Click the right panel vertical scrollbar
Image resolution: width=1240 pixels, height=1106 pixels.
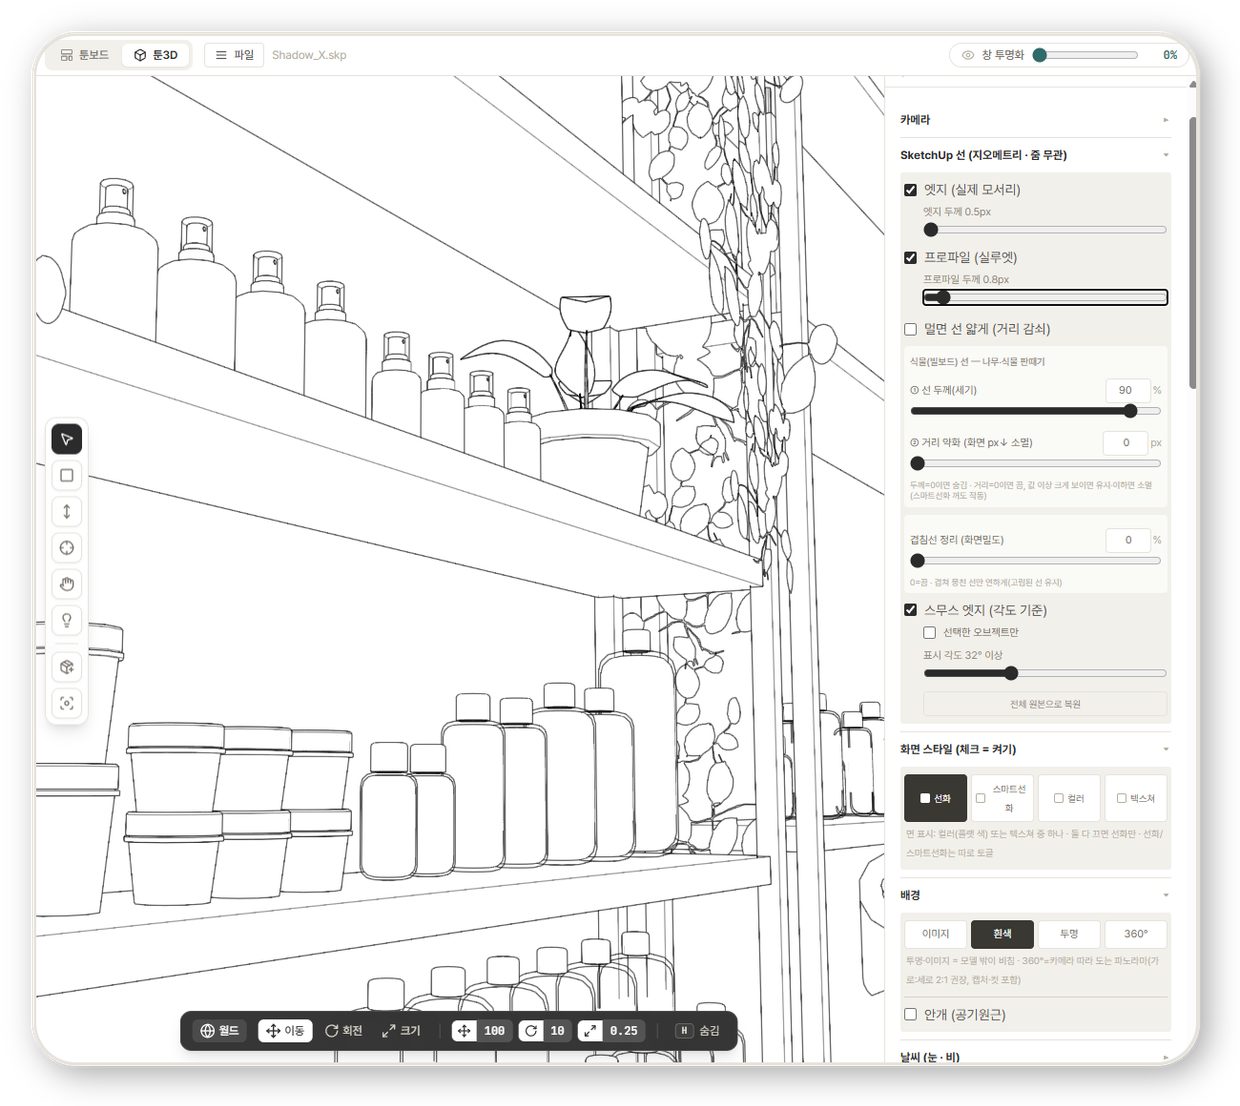[x=1193, y=253]
